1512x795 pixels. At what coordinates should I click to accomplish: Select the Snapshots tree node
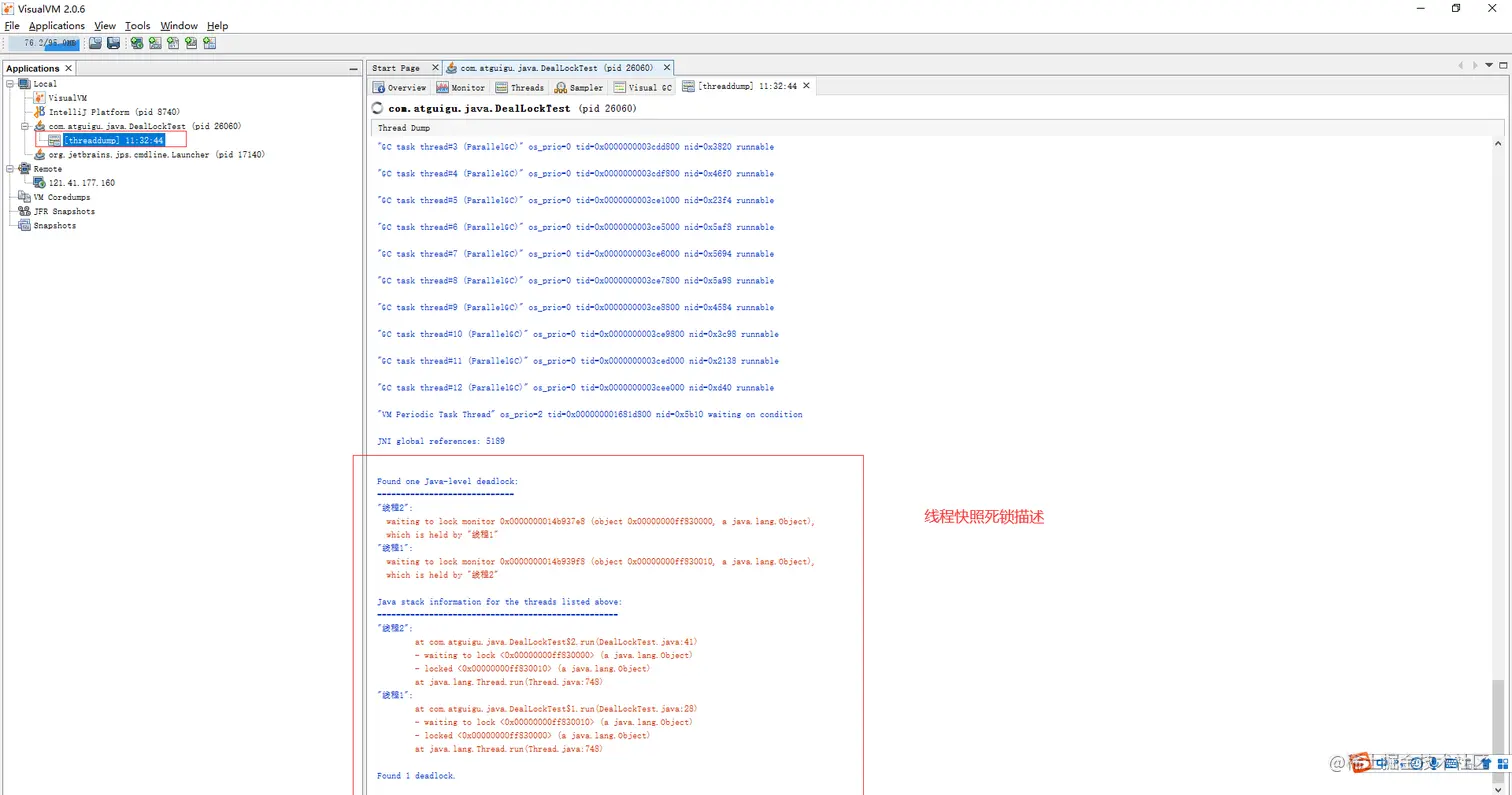coord(55,225)
